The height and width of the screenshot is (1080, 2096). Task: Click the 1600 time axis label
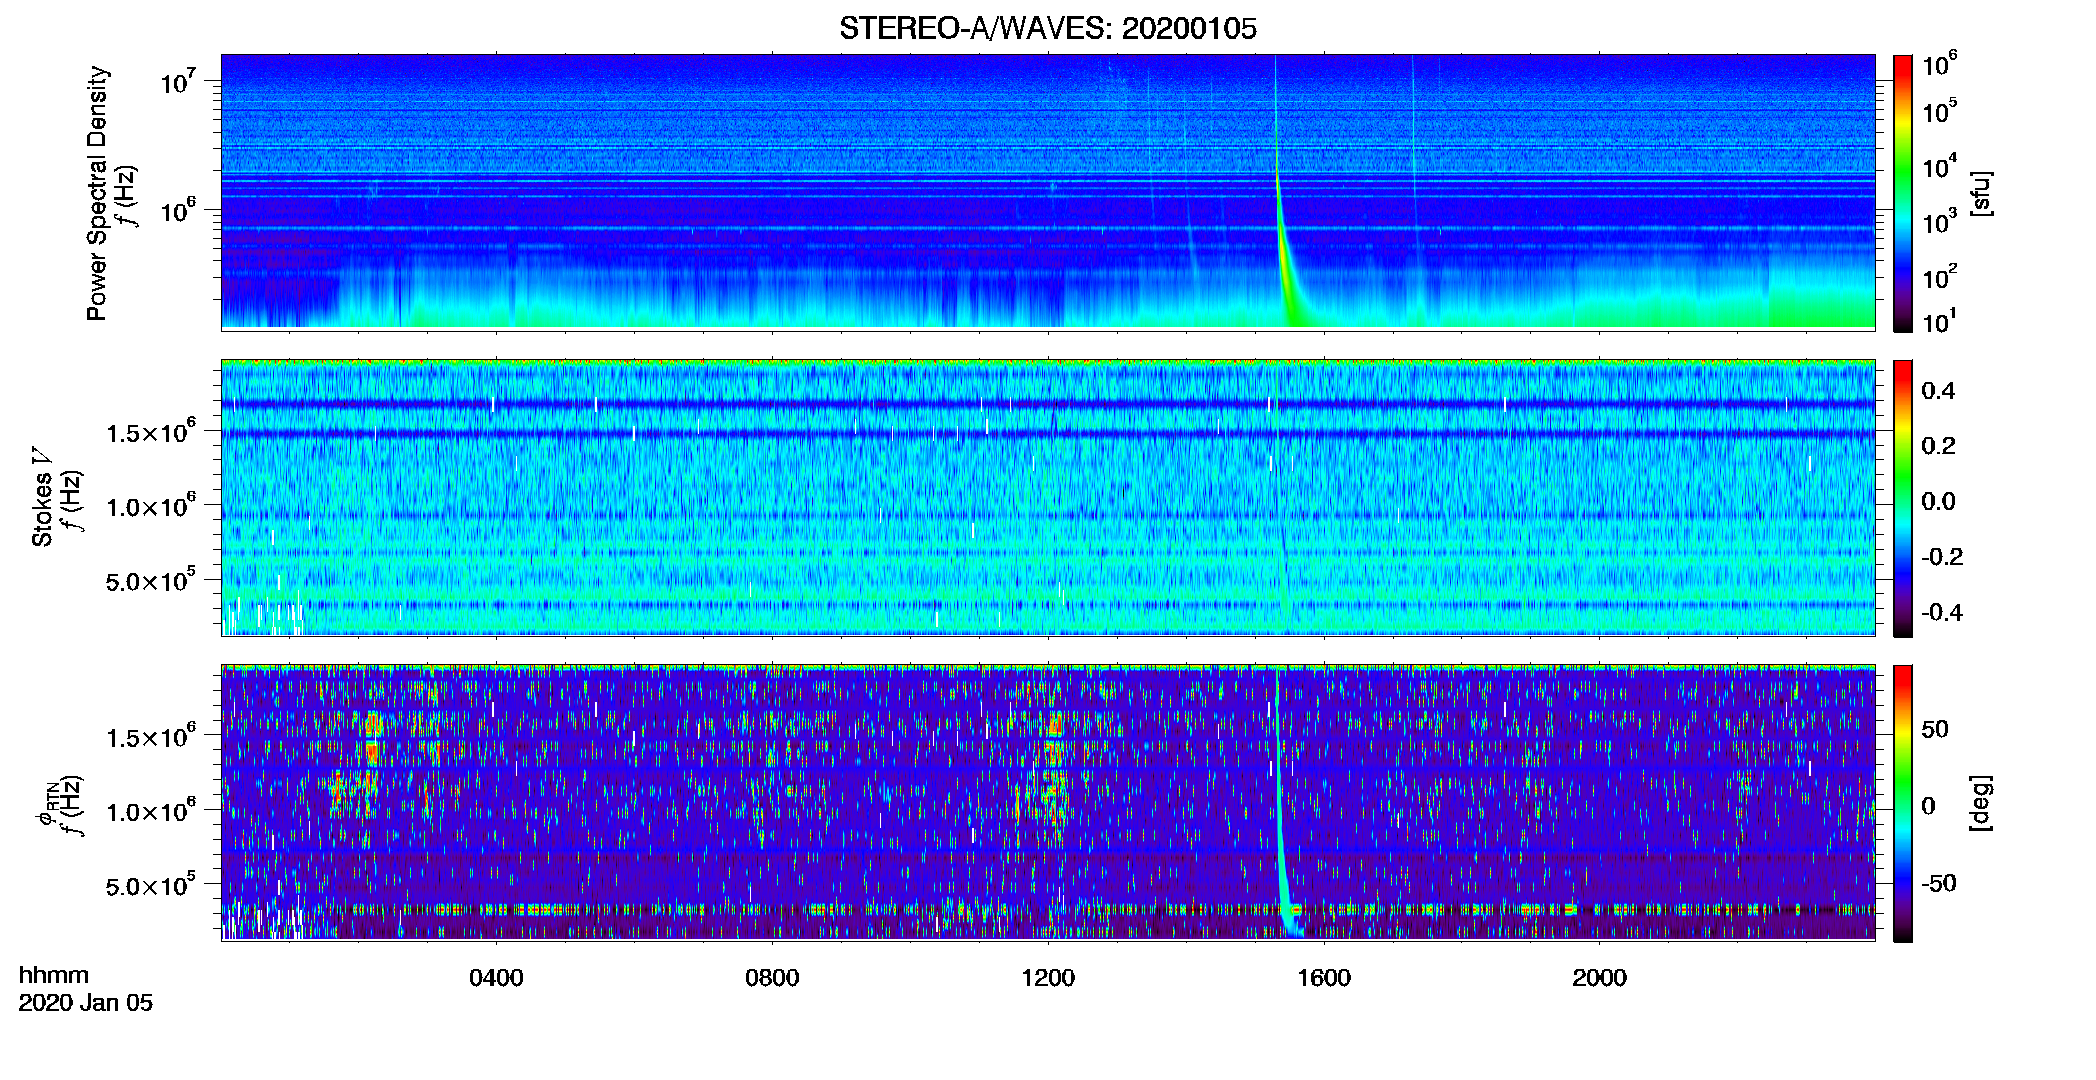tap(1324, 978)
